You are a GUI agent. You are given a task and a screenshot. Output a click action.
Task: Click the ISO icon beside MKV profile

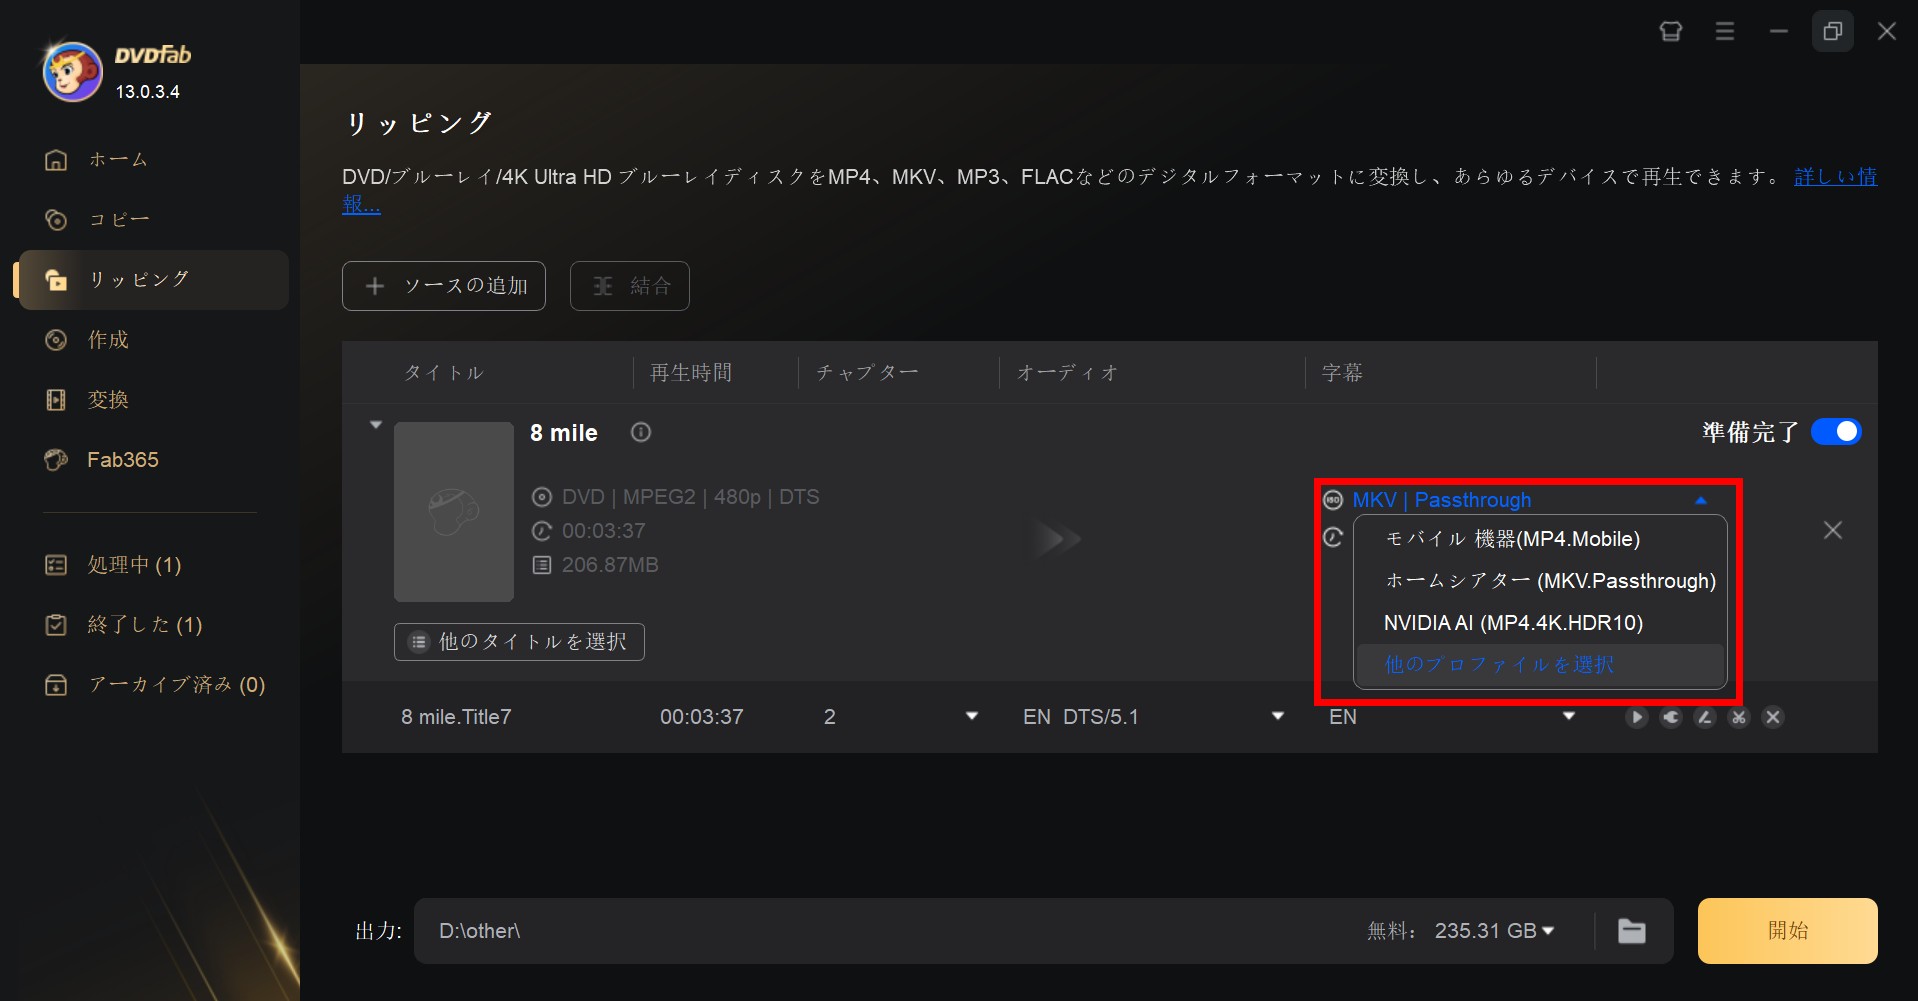point(1333,500)
